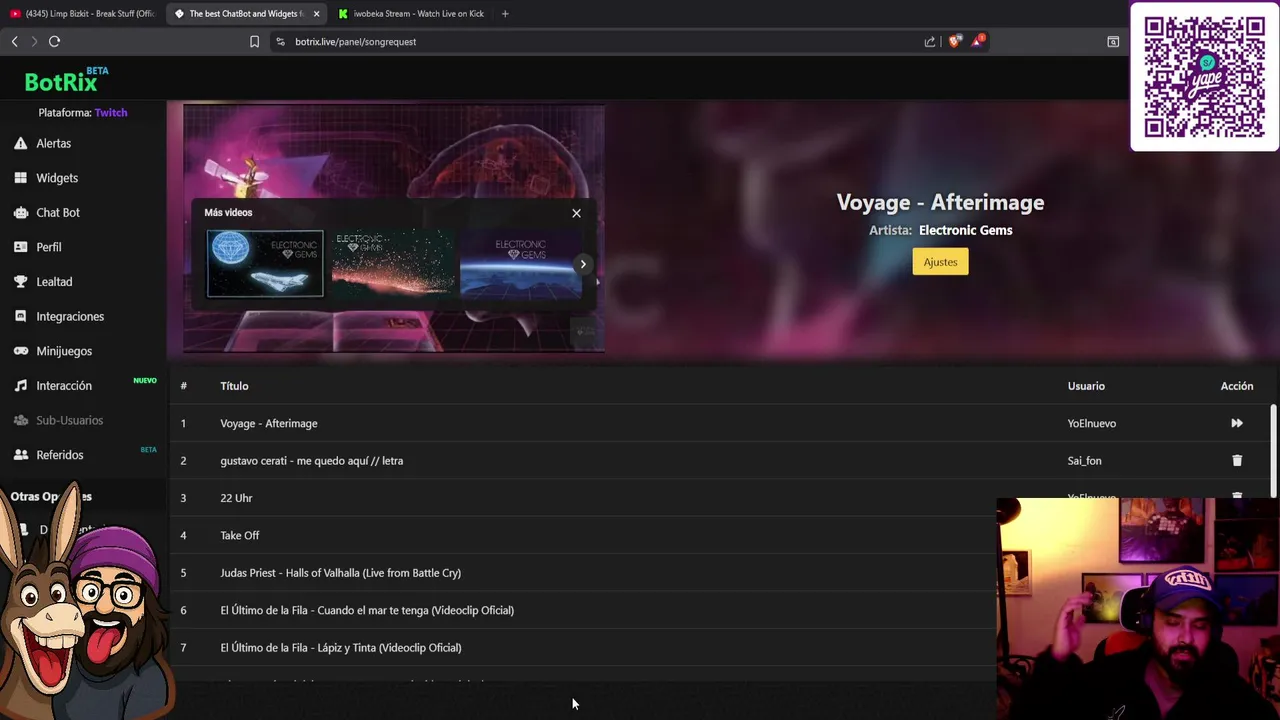
Task: Open the Widgets grid icon
Action: [20, 178]
